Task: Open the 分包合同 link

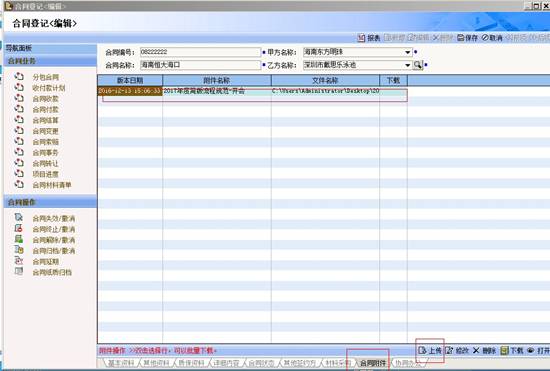Action: (46, 77)
